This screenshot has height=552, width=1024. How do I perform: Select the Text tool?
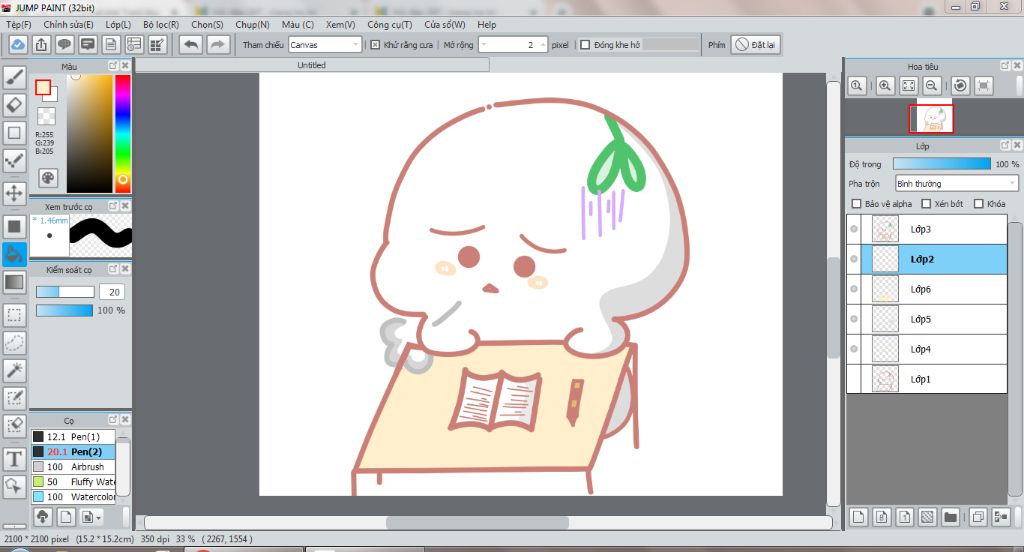click(x=14, y=459)
